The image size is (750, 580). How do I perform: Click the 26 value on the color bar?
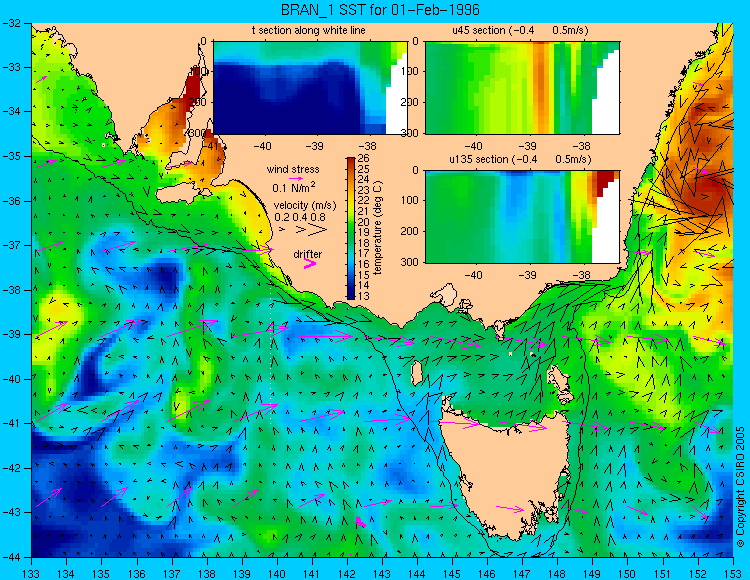pyautogui.click(x=364, y=159)
